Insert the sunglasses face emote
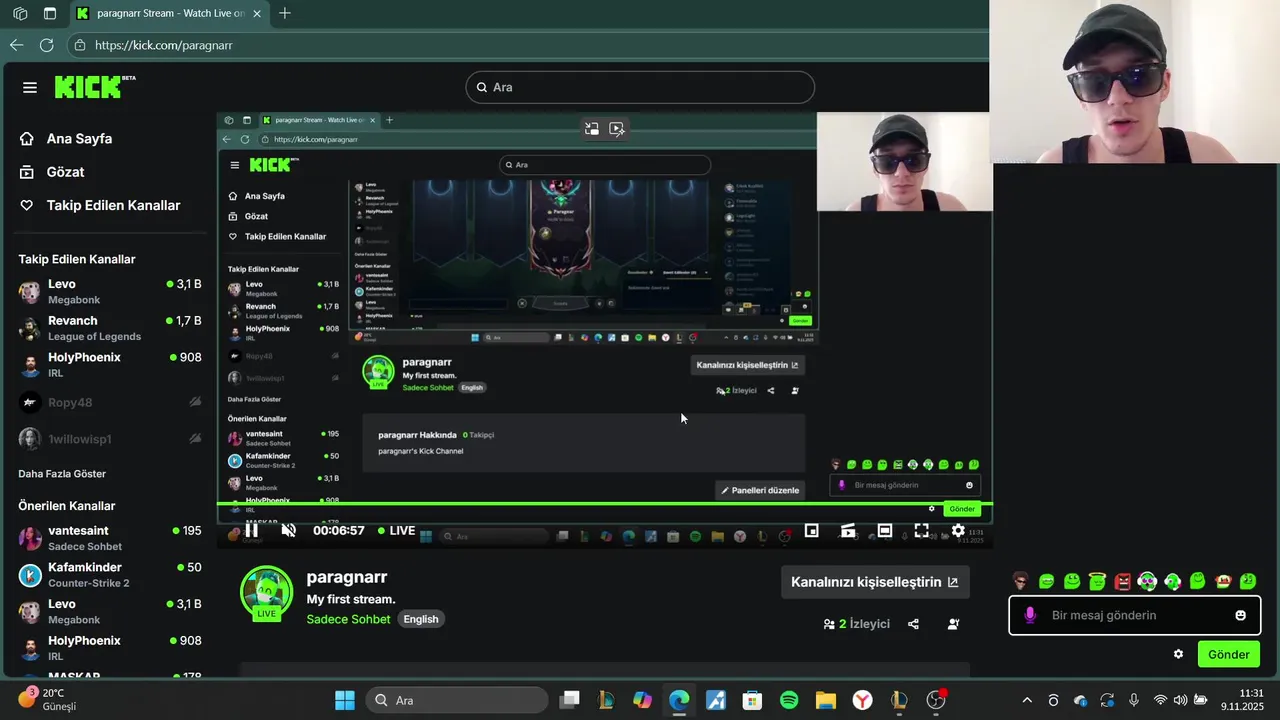1280x720 pixels. click(x=1020, y=581)
